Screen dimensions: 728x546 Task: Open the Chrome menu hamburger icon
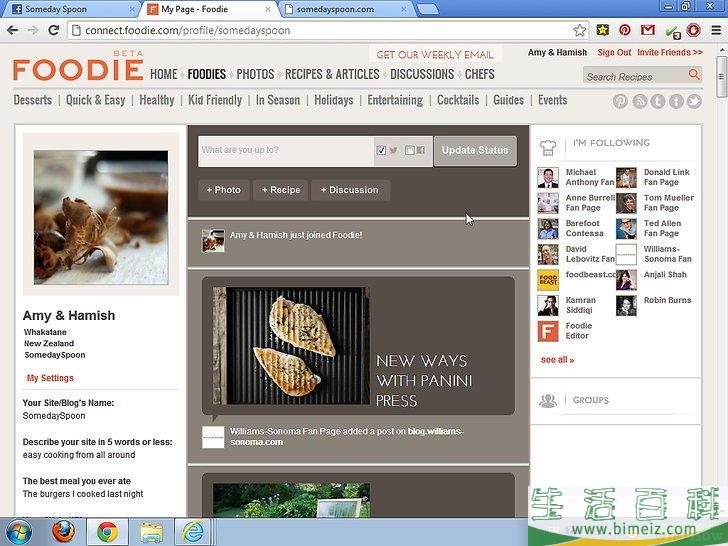coord(716,31)
